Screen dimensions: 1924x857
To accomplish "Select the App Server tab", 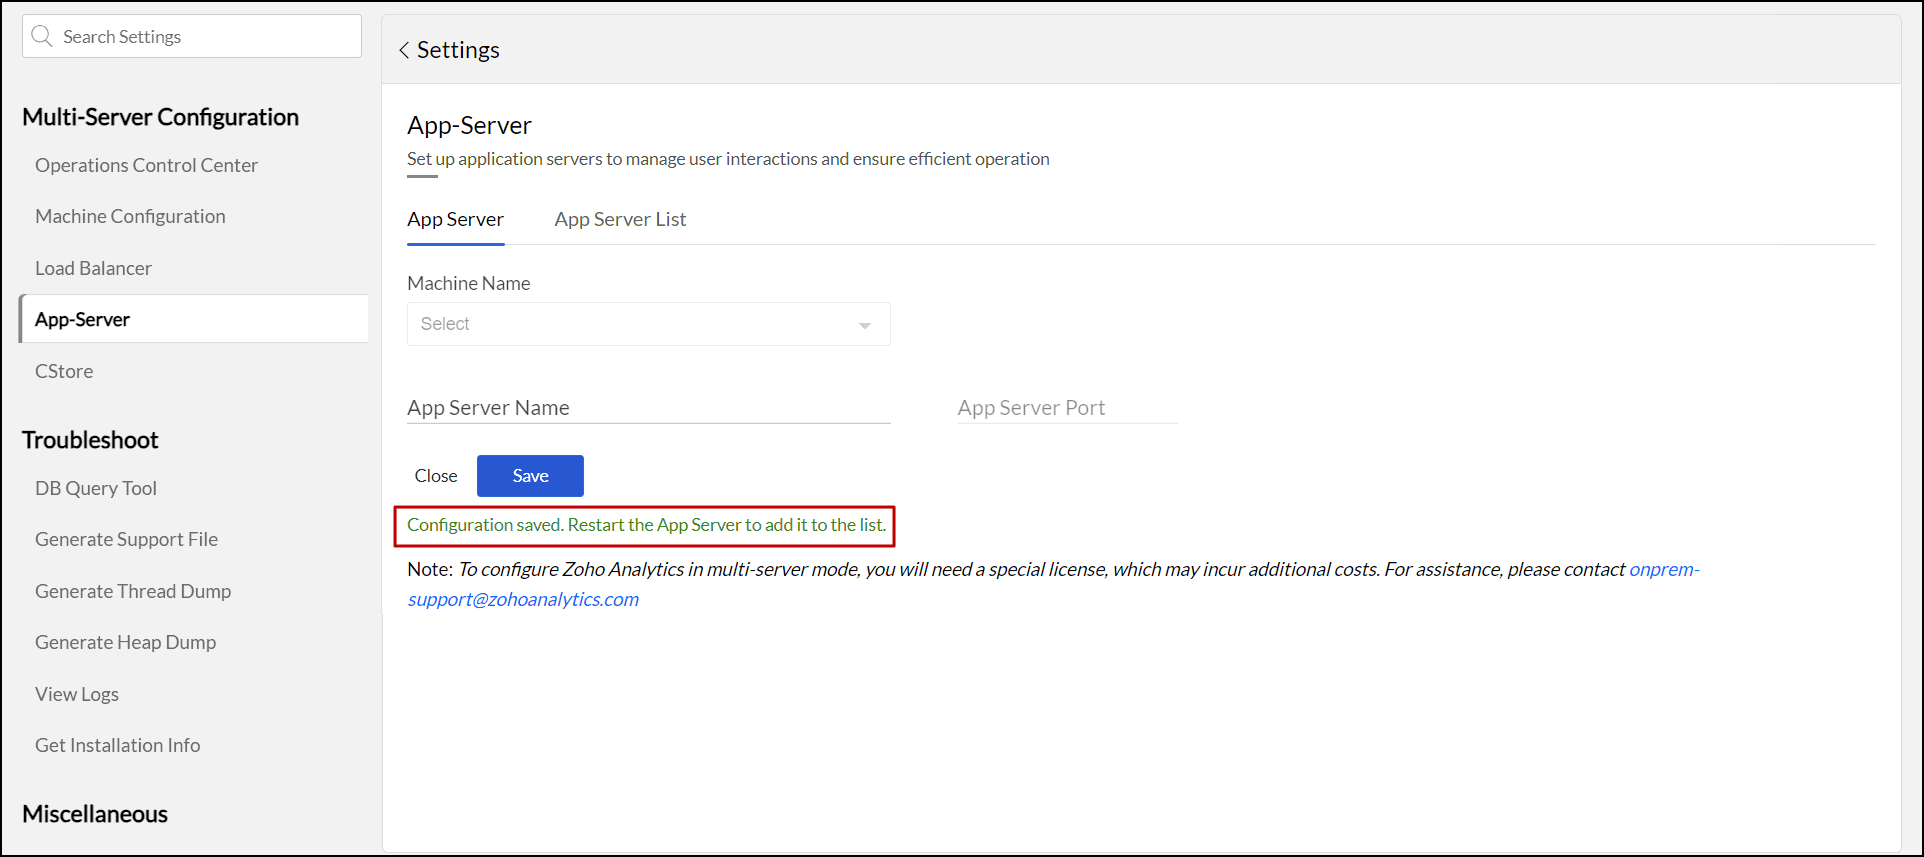I will coord(455,219).
